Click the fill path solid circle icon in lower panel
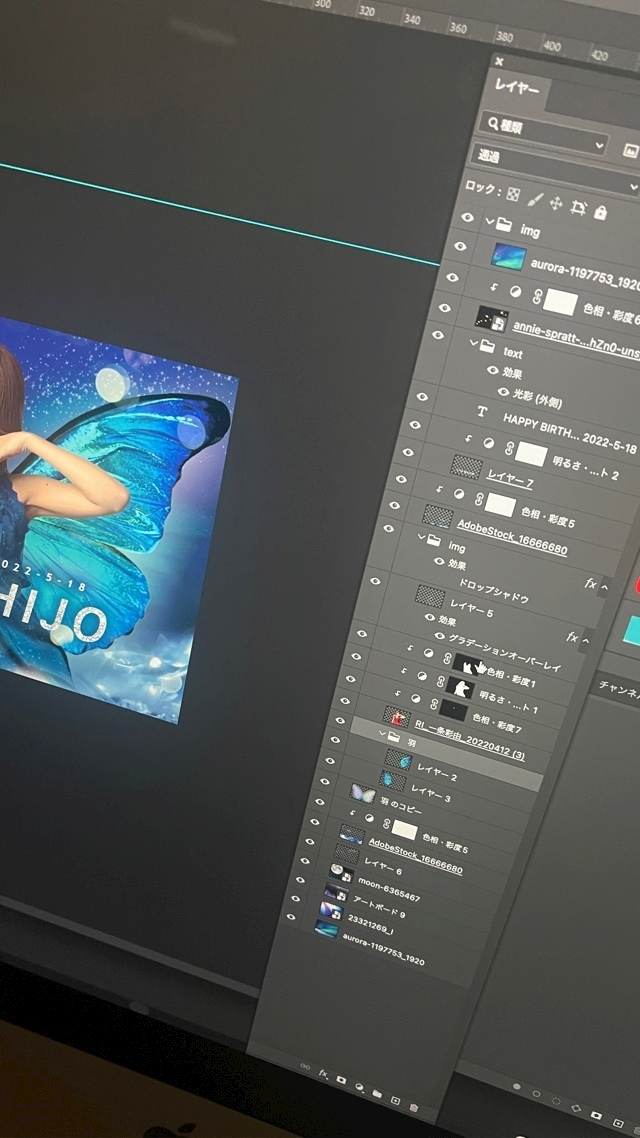Screen dimensions: 640x1138 pyautogui.click(x=517, y=1086)
